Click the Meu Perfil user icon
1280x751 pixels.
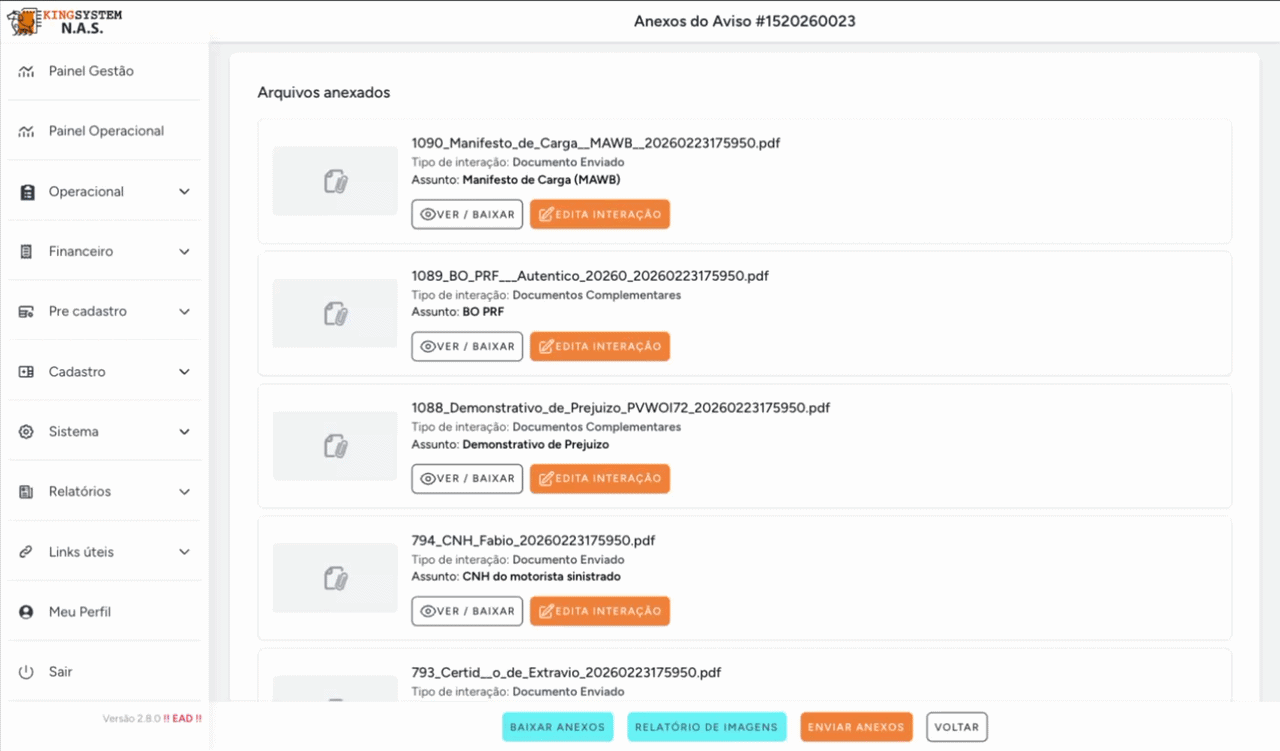click(27, 612)
